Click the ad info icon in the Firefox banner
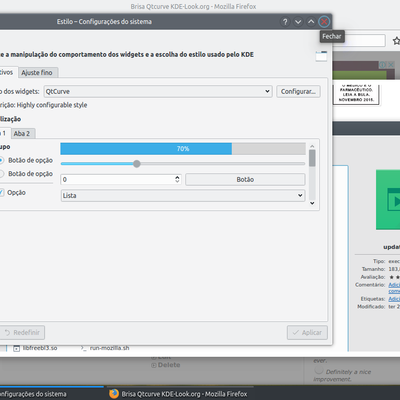This screenshot has width=400, height=400. 383,65
